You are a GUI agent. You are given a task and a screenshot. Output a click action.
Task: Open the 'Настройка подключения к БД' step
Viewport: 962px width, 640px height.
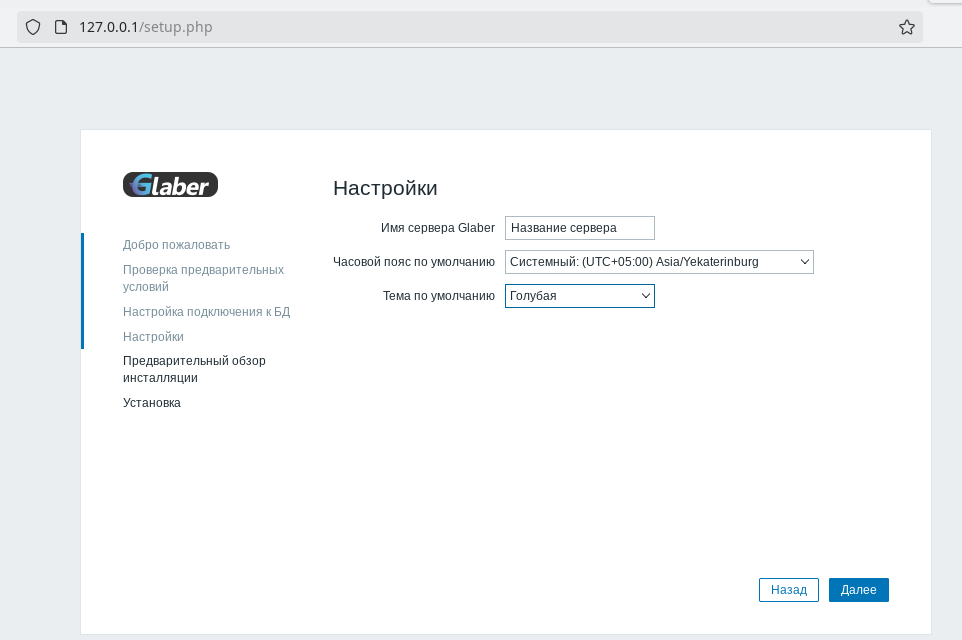(x=206, y=312)
